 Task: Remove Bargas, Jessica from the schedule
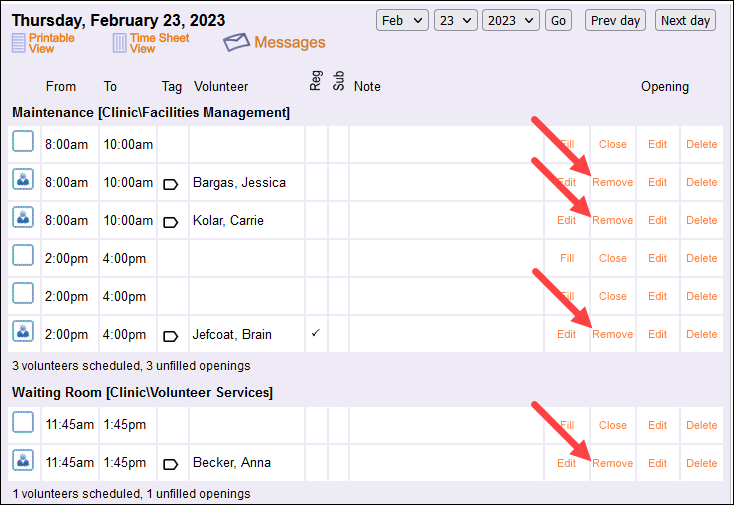612,182
